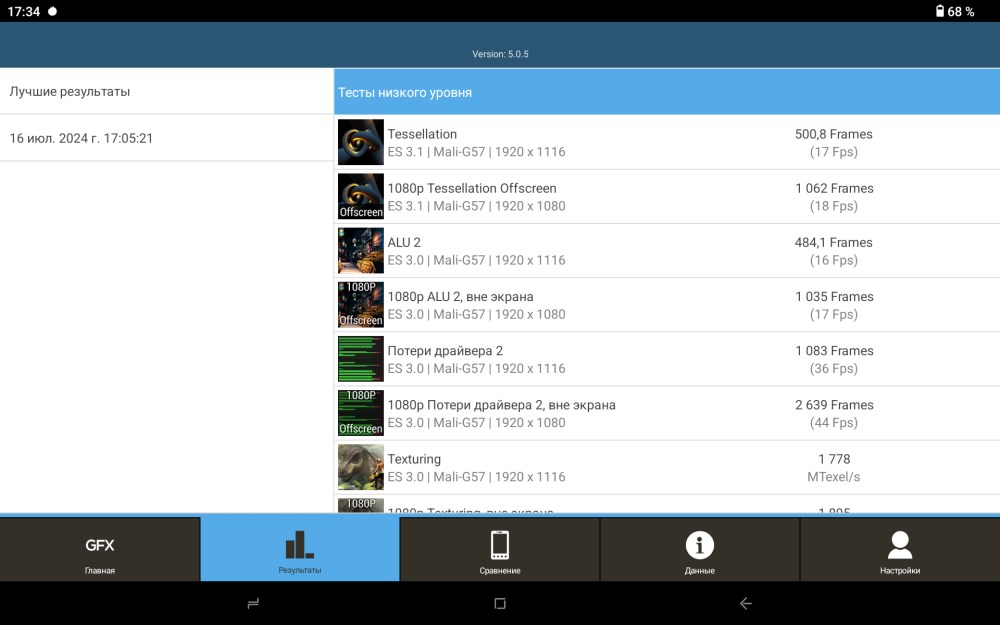This screenshot has height=625, width=1000.
Task: Open the Данные info tab
Action: (x=700, y=549)
